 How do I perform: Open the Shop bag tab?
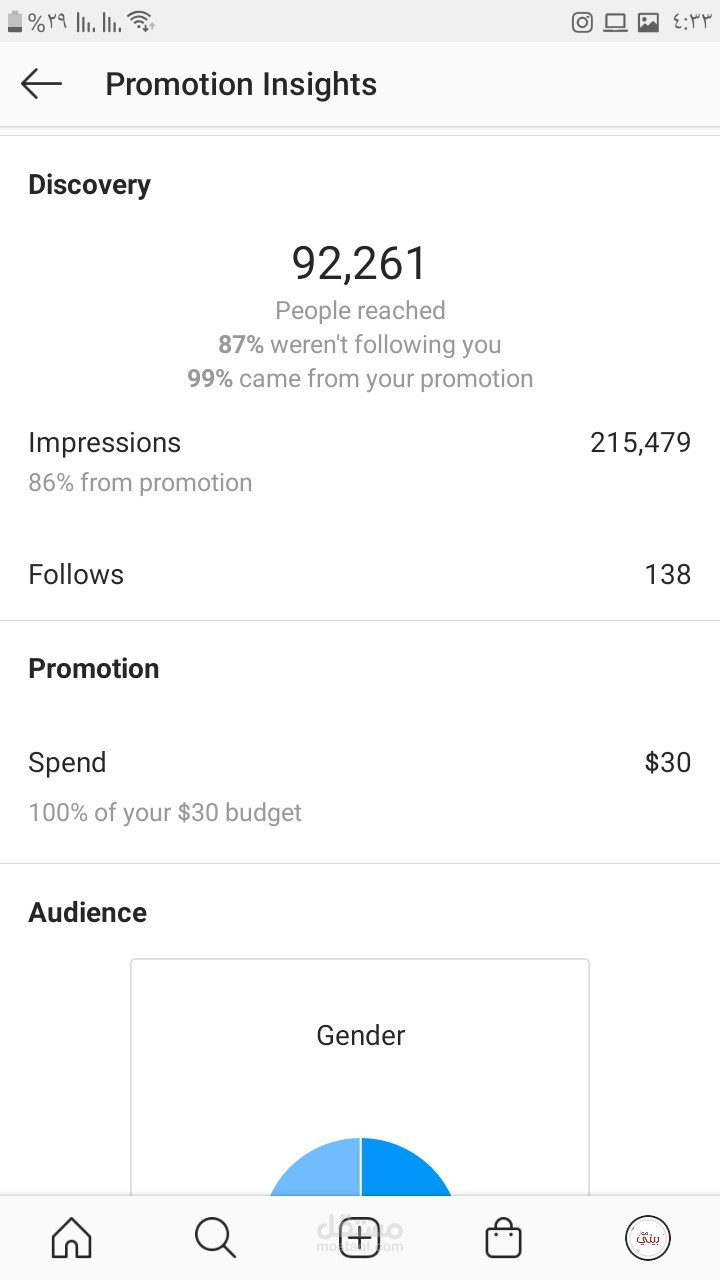click(x=503, y=1239)
